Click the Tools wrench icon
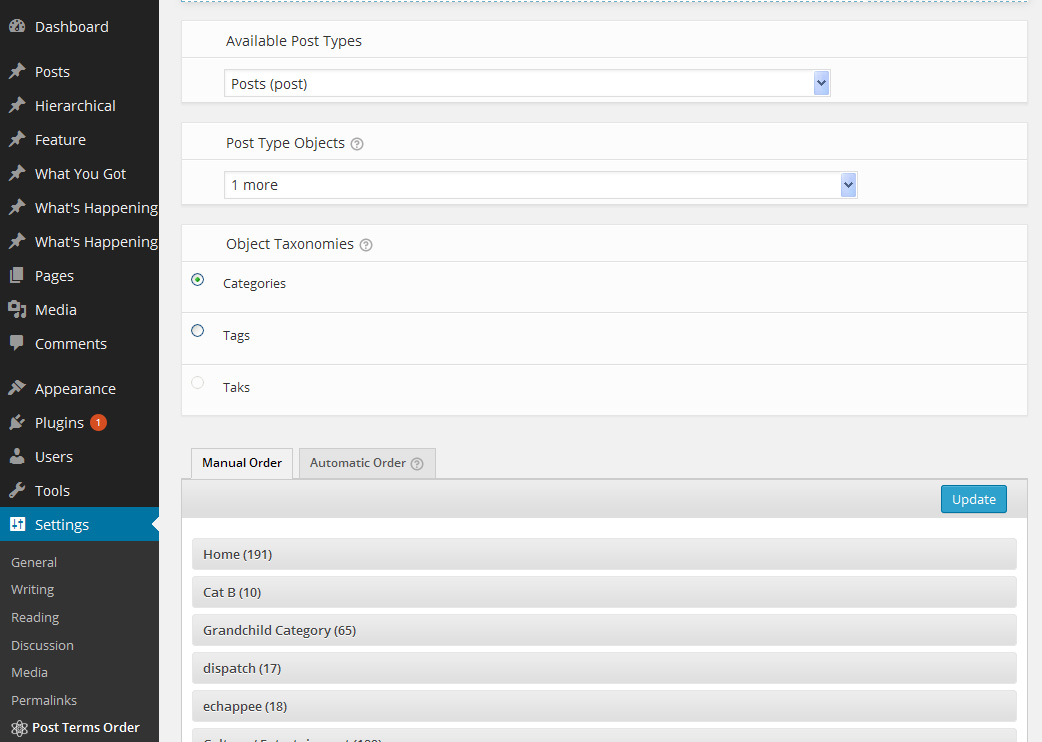The image size is (1042, 742). (17, 490)
